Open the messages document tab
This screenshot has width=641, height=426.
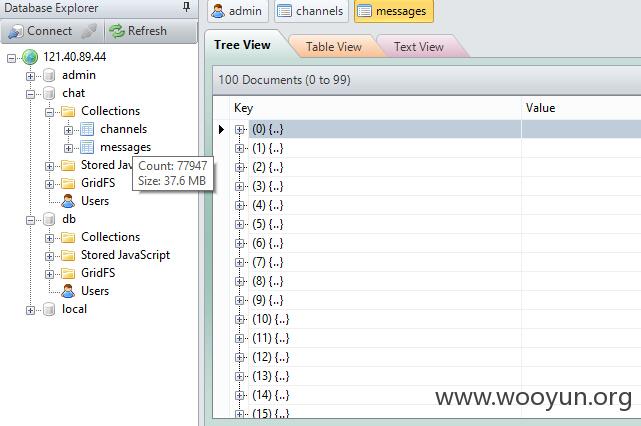[394, 11]
